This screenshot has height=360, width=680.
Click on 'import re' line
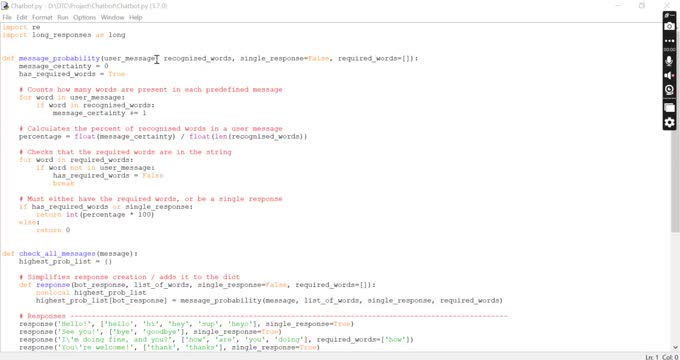coord(21,27)
